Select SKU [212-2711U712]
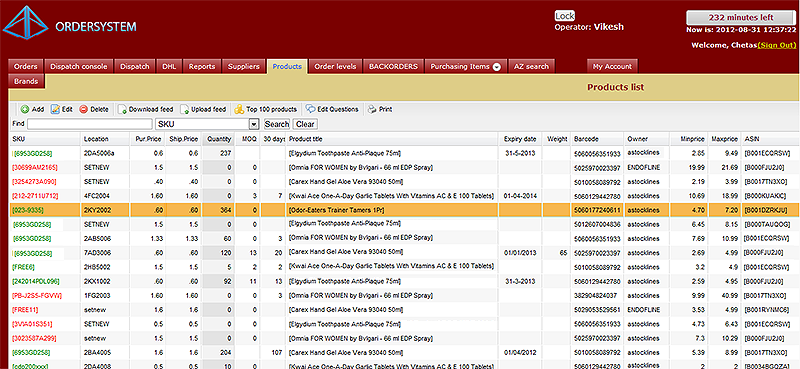Screen dimensions: 800x369 pos(35,196)
